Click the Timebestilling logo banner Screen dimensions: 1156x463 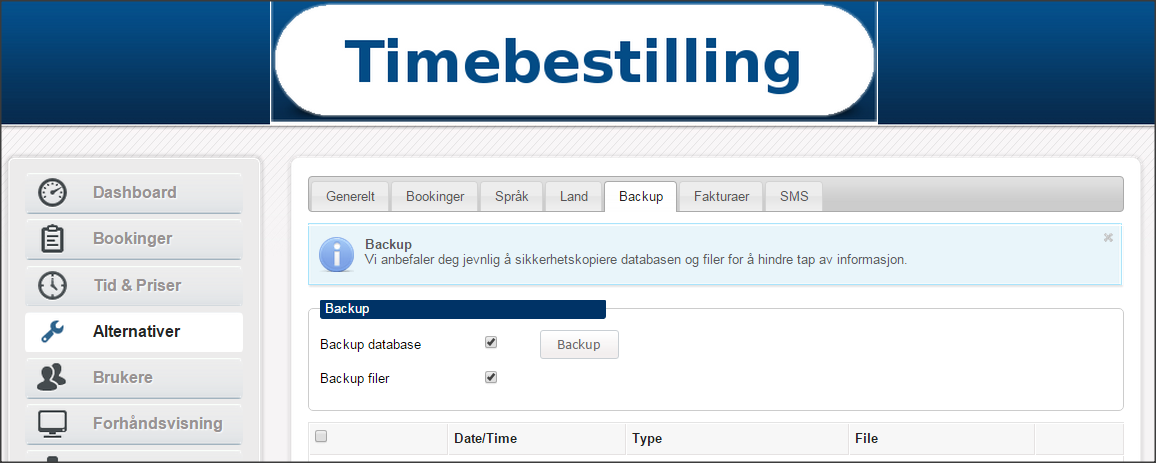point(573,62)
